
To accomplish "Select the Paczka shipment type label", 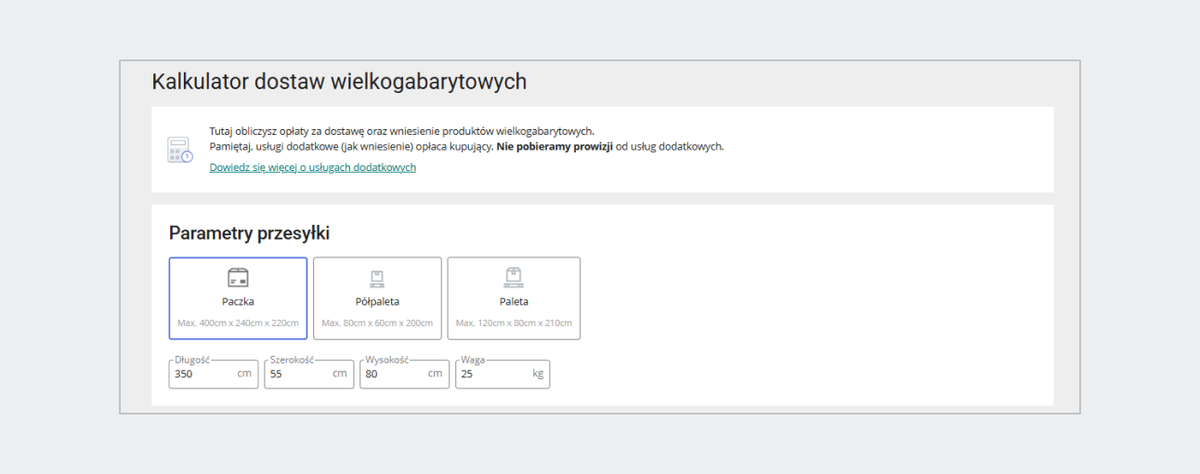I will coord(238,301).
